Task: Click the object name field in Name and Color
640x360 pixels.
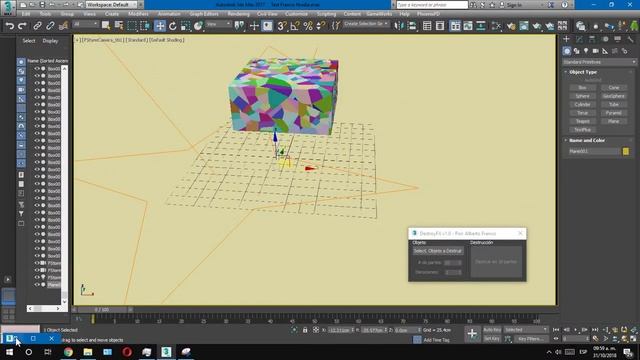Action: pyautogui.click(x=594, y=151)
